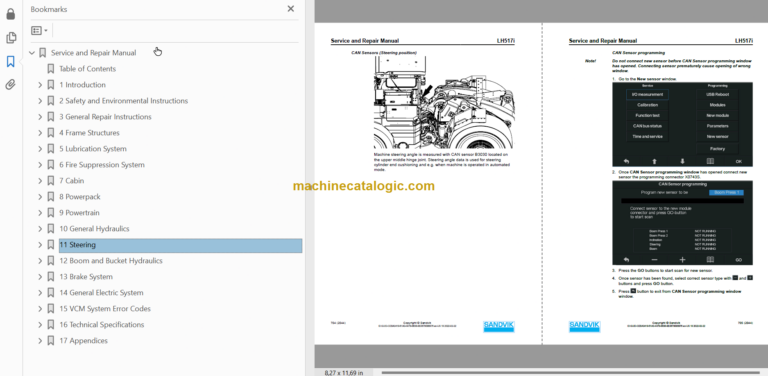Image resolution: width=768 pixels, height=376 pixels.
Task: Go to 9 Powertrain section
Action: (79, 213)
